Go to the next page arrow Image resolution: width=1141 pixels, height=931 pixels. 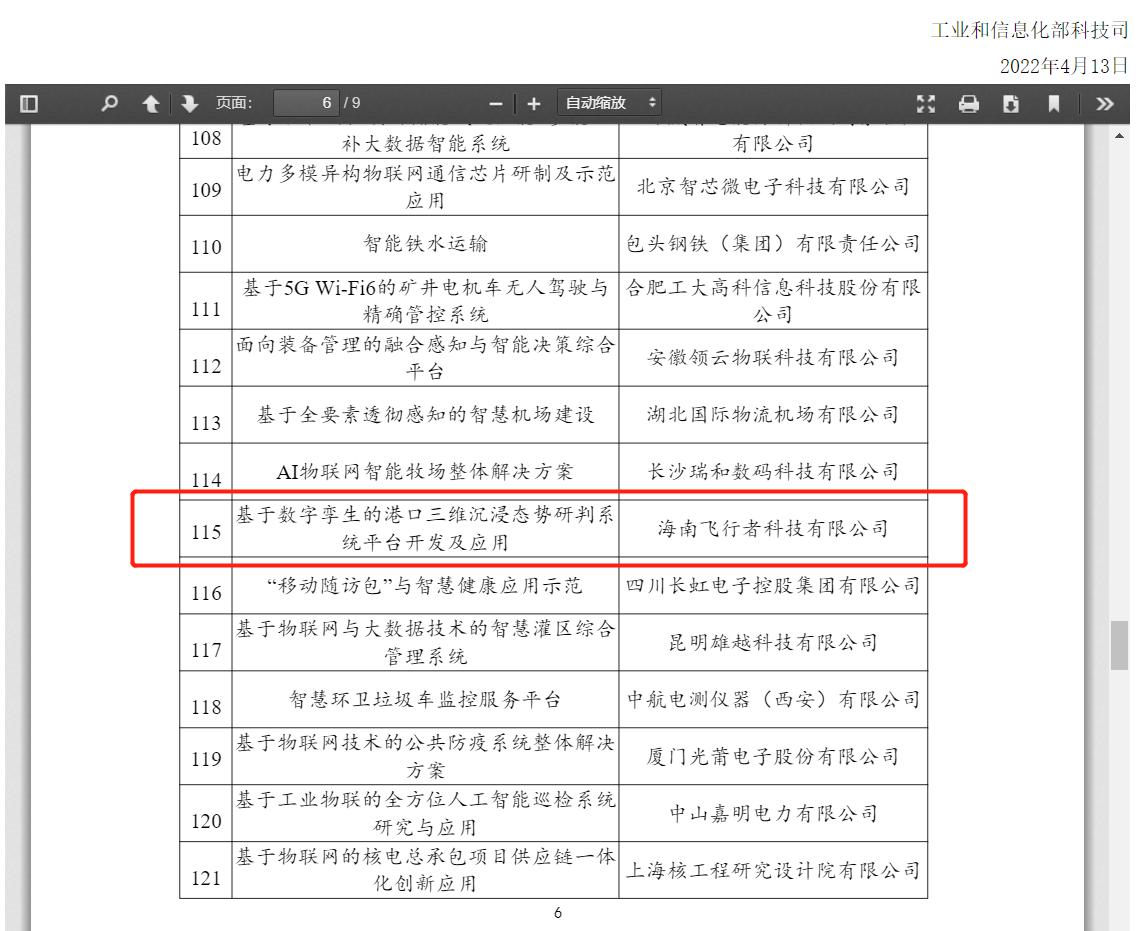(x=189, y=103)
